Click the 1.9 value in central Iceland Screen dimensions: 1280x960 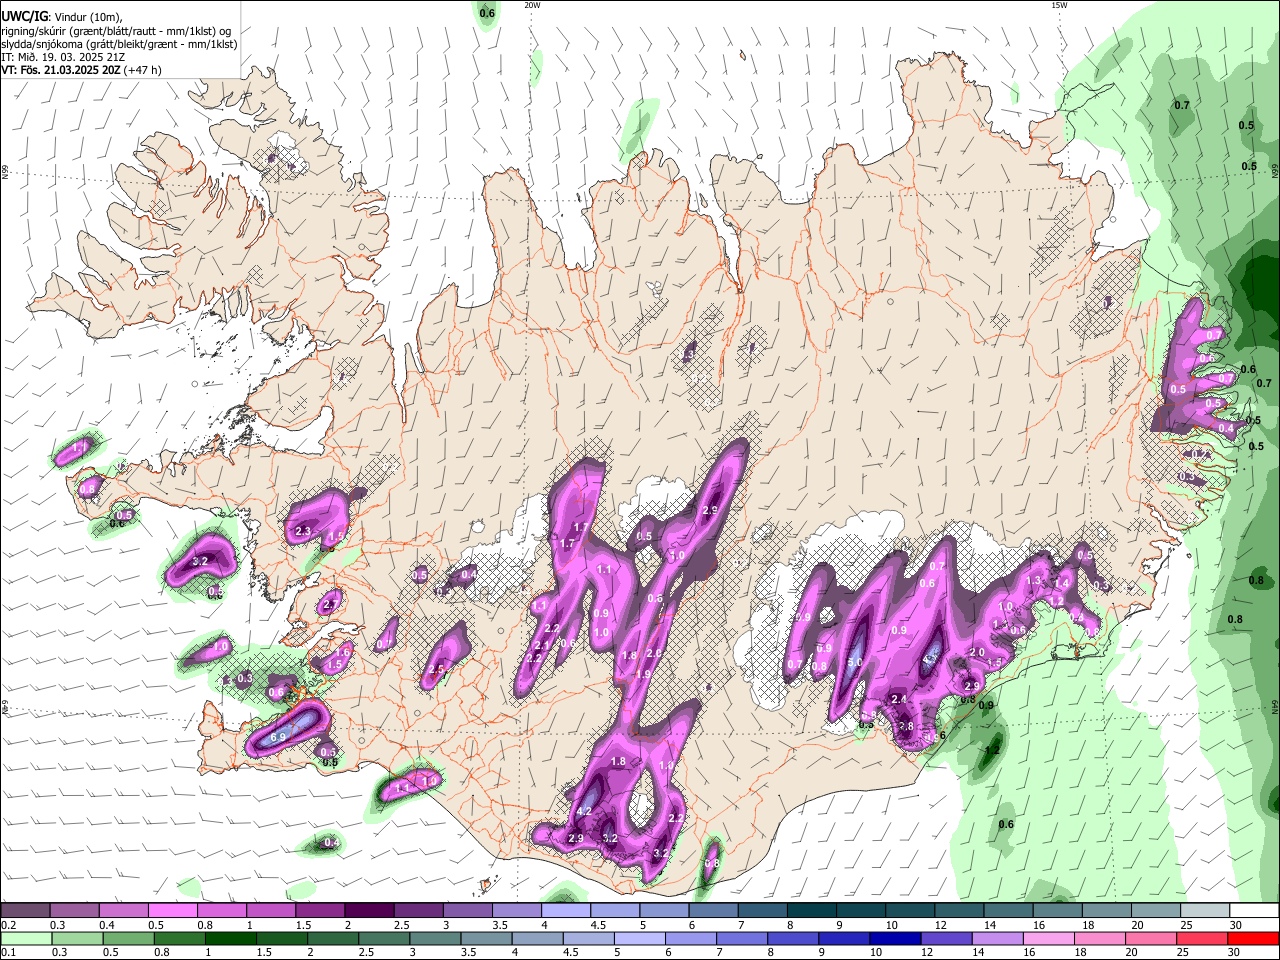click(x=643, y=675)
